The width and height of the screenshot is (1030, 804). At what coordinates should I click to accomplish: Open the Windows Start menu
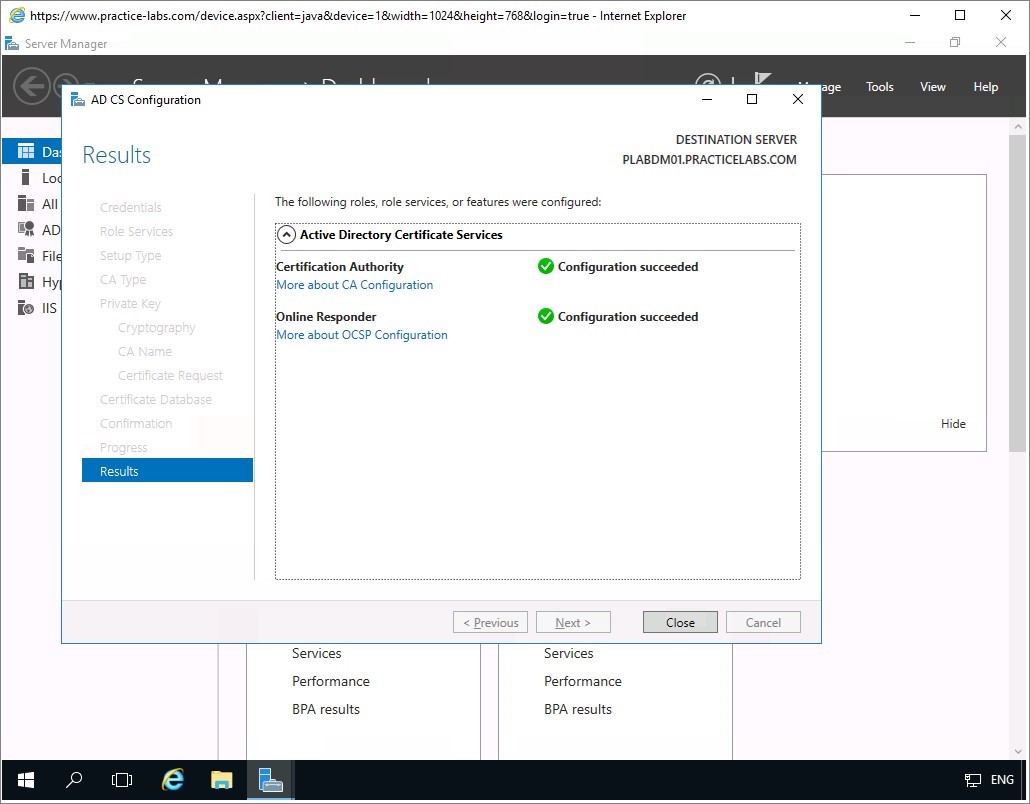tap(26, 780)
